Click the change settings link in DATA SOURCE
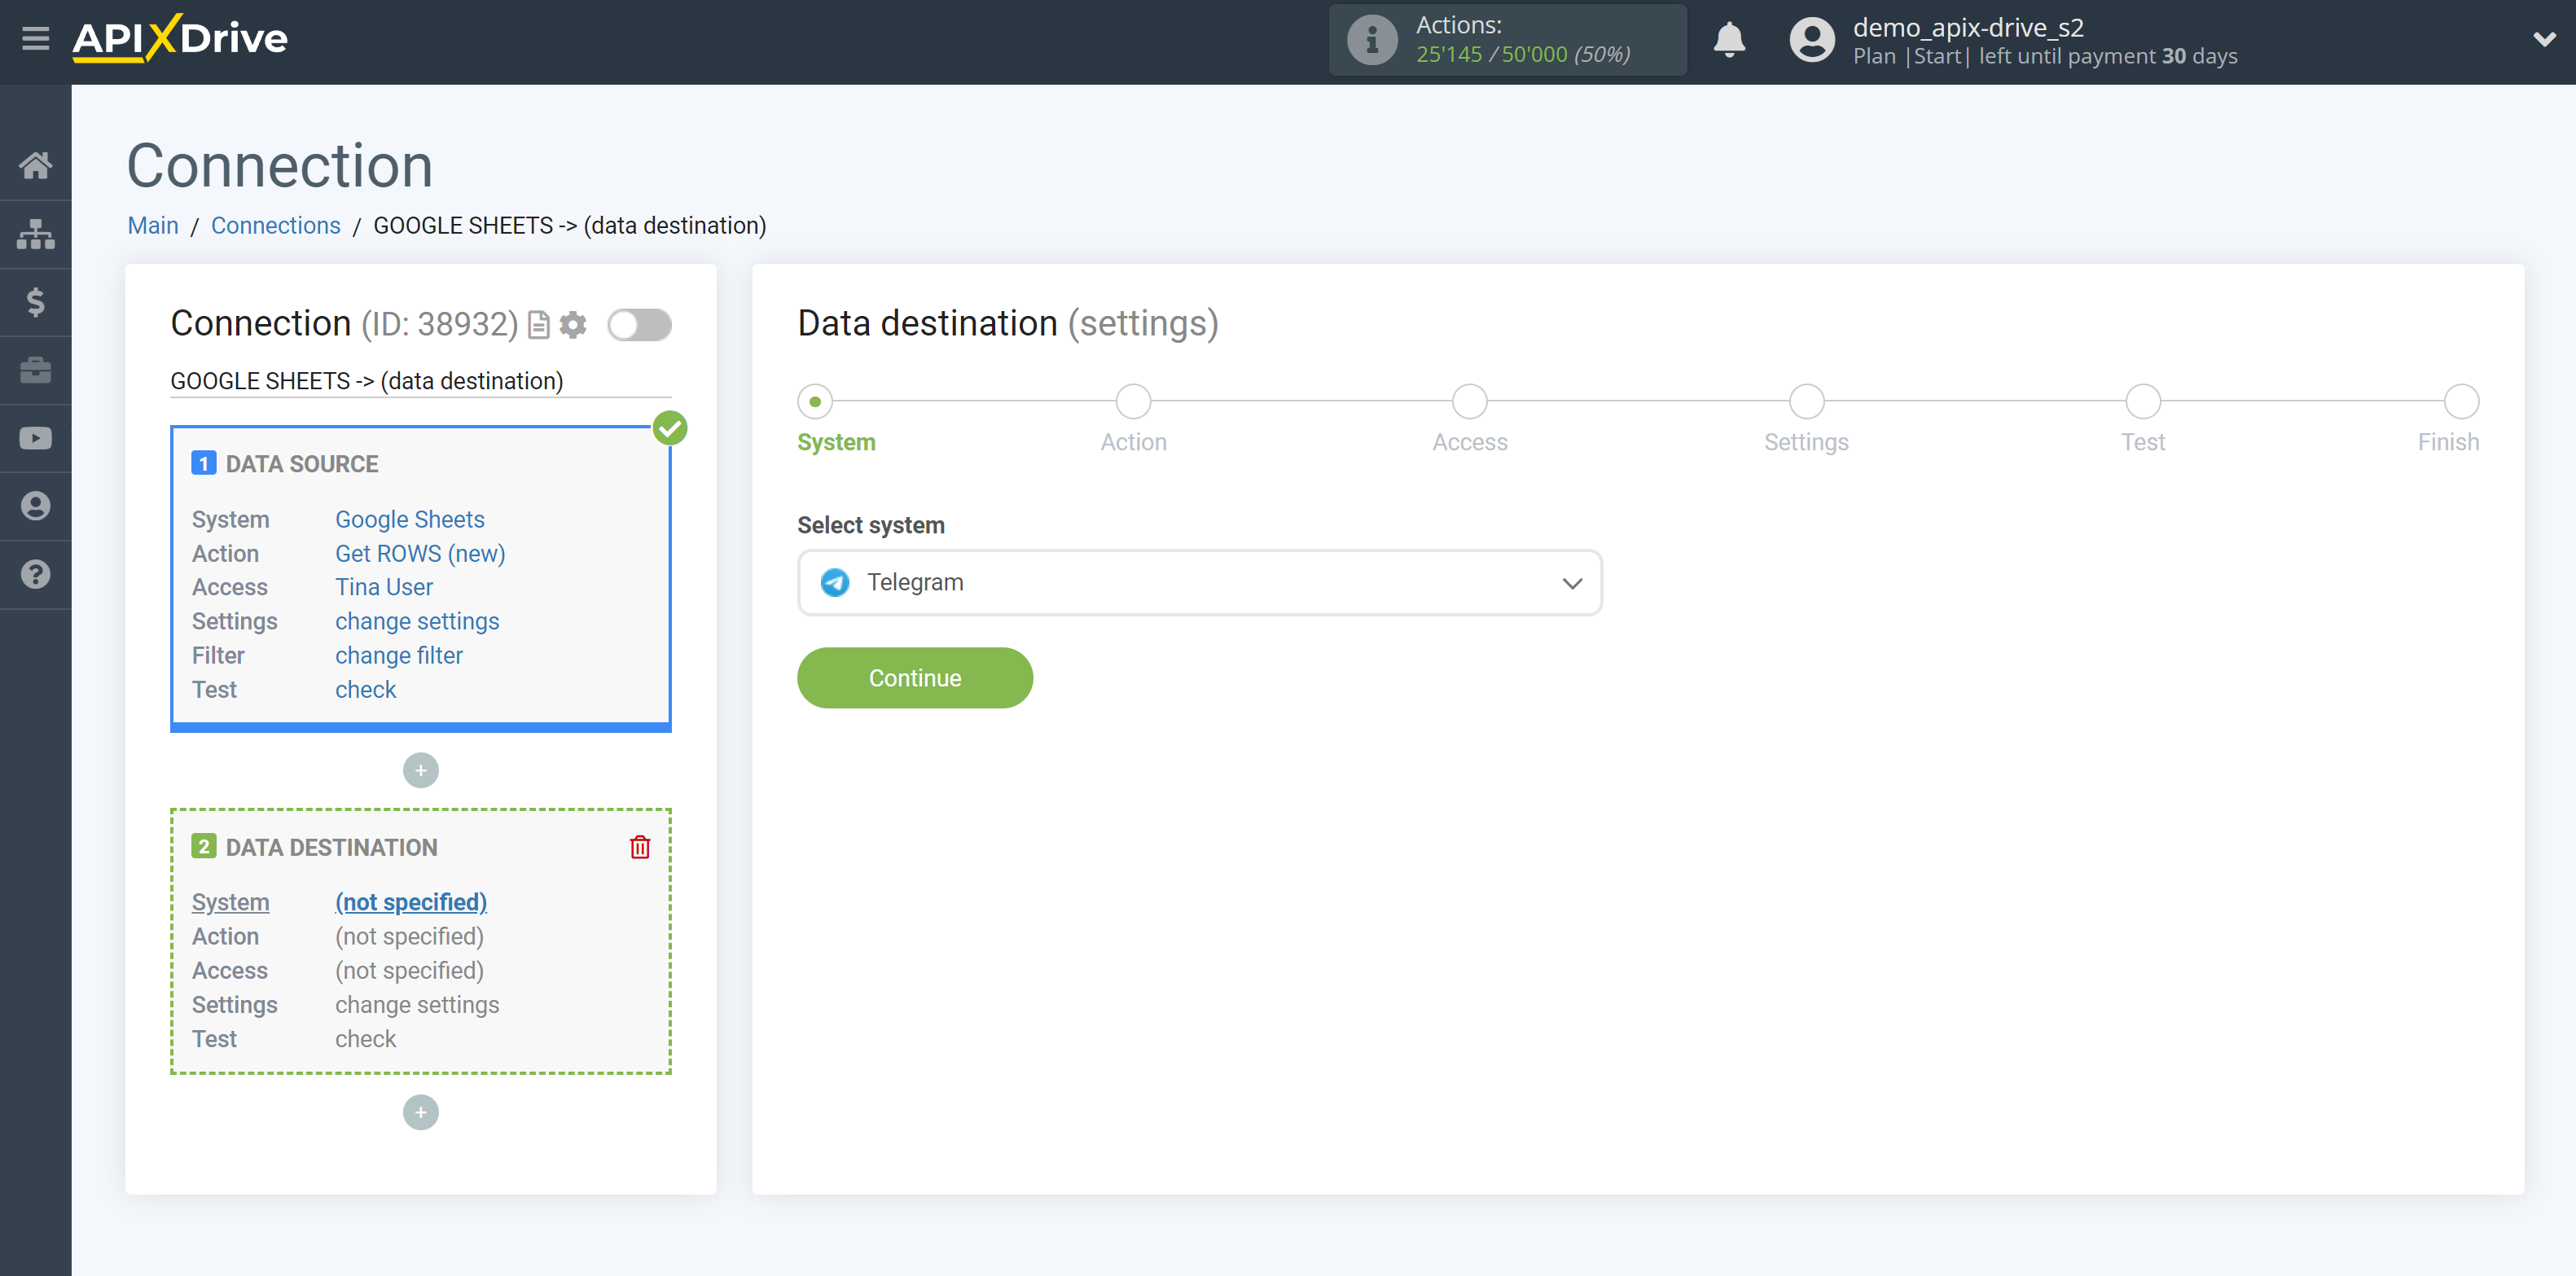This screenshot has height=1276, width=2576. pos(415,620)
